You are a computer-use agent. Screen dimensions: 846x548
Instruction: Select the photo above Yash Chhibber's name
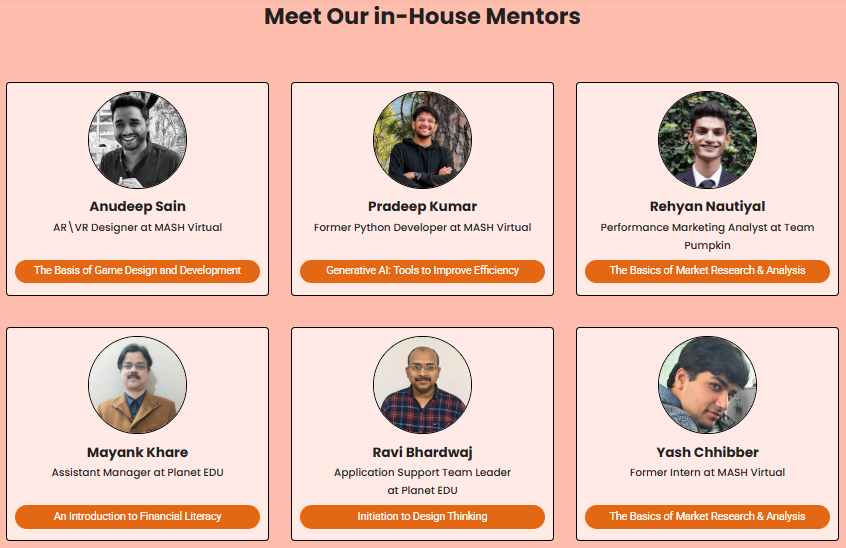pos(707,385)
